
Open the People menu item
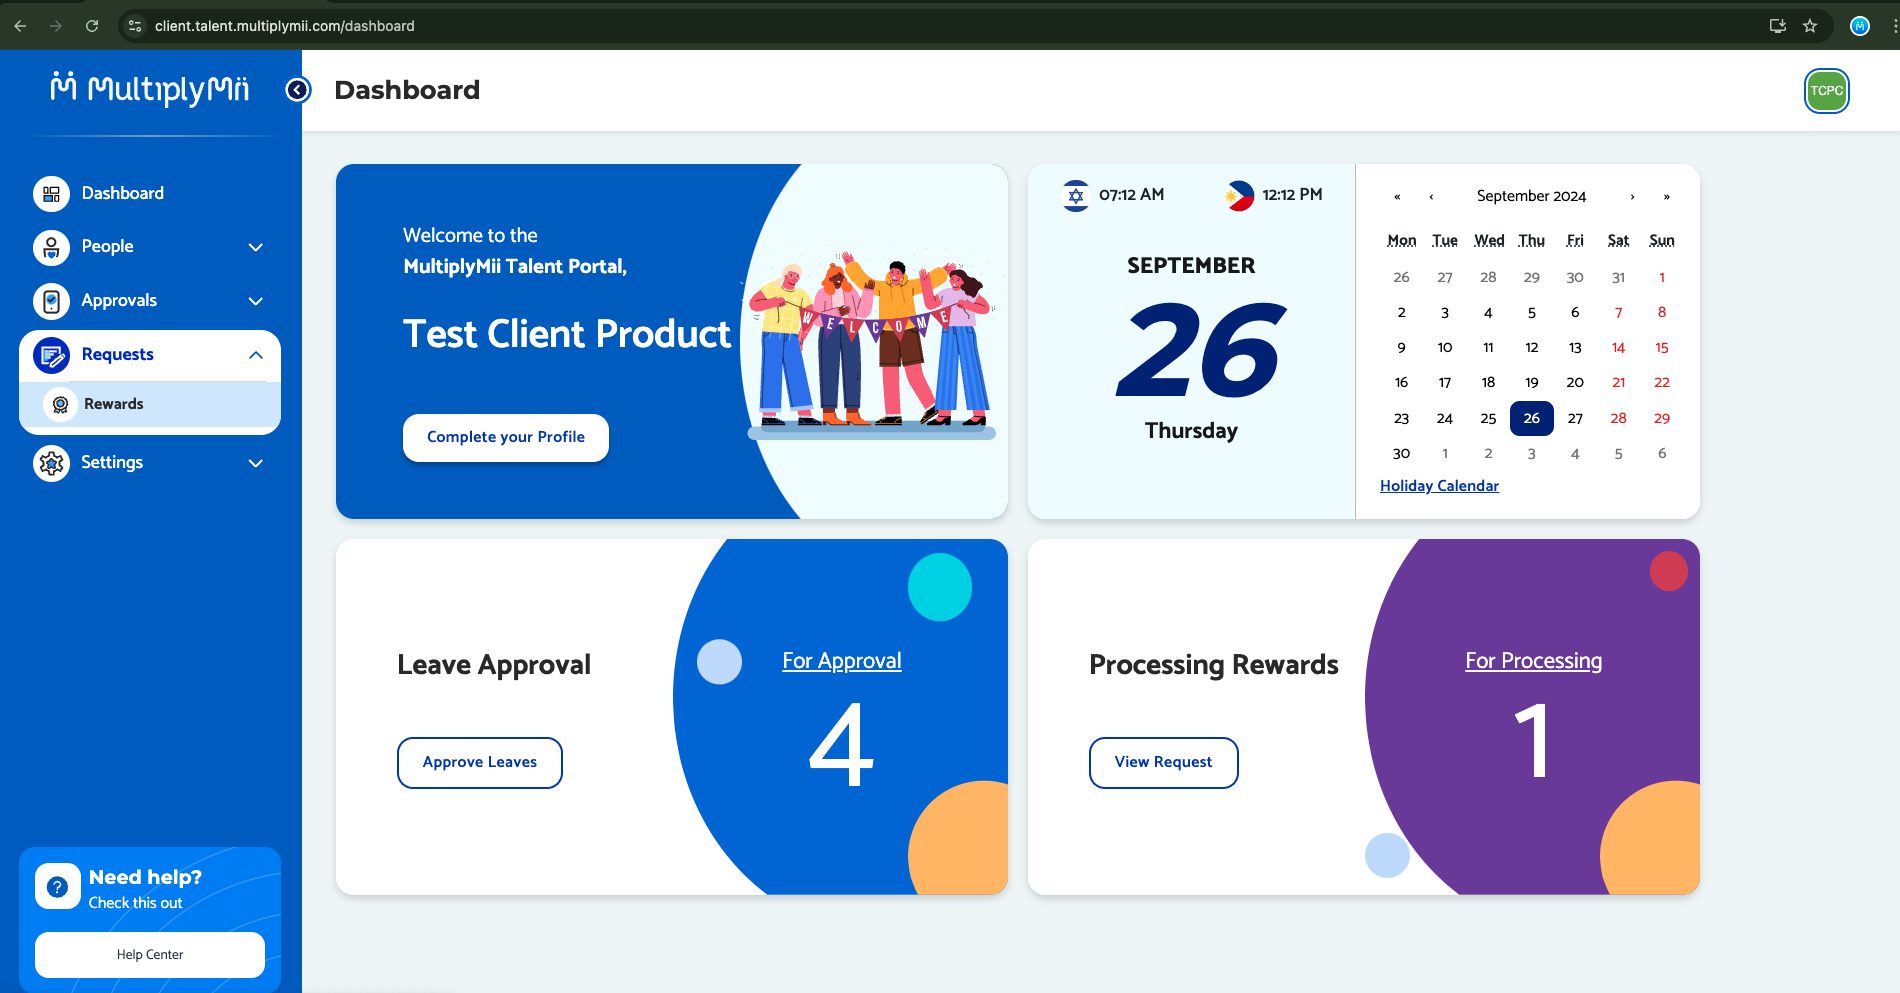[x=107, y=246]
